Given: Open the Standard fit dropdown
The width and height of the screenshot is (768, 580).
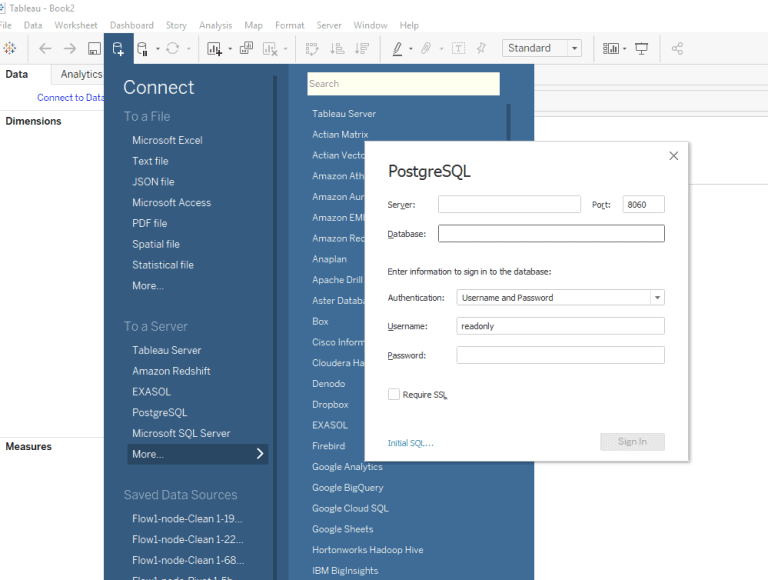Looking at the screenshot, I should tap(575, 48).
